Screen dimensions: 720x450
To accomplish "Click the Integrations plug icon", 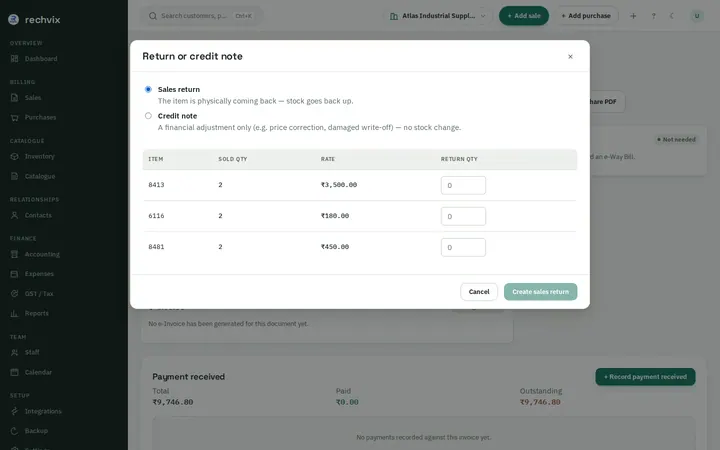I will (x=15, y=411).
